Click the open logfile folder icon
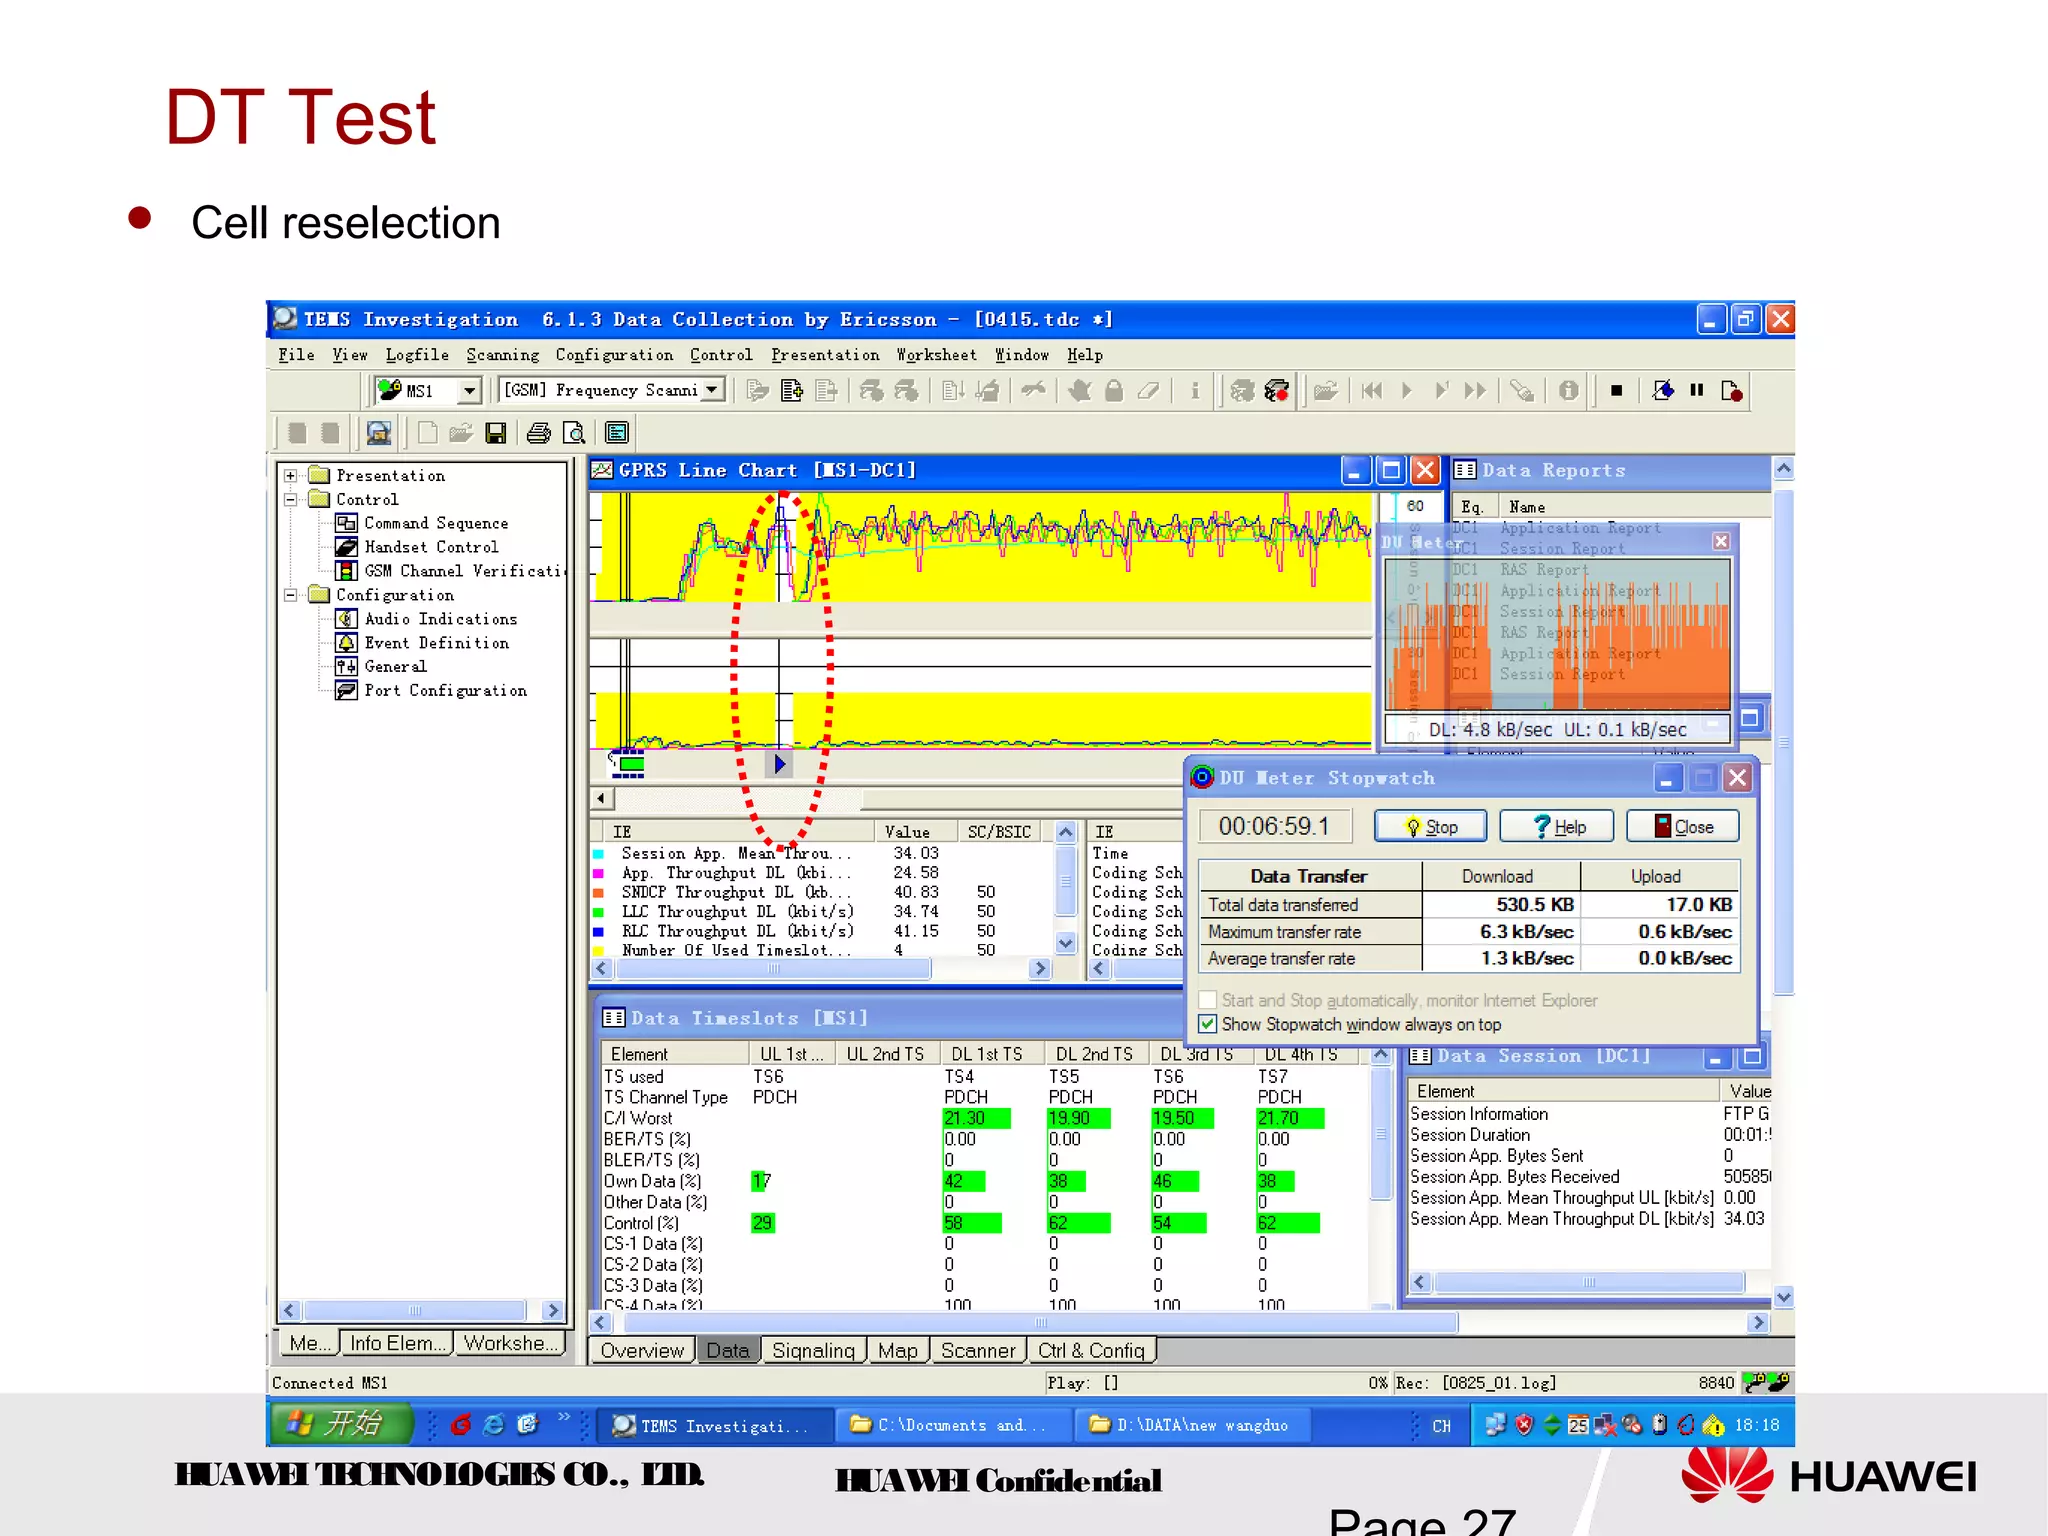 click(1326, 391)
